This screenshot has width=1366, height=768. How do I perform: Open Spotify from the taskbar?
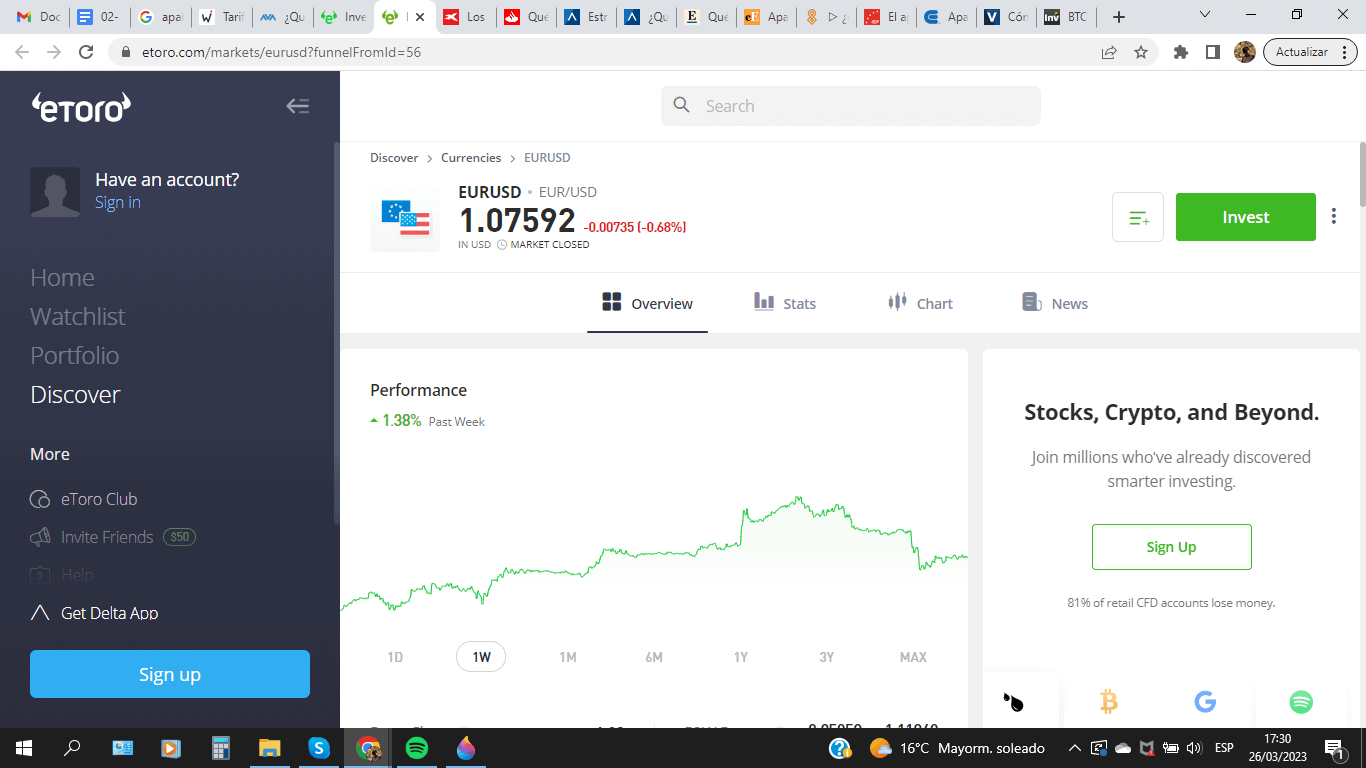417,748
